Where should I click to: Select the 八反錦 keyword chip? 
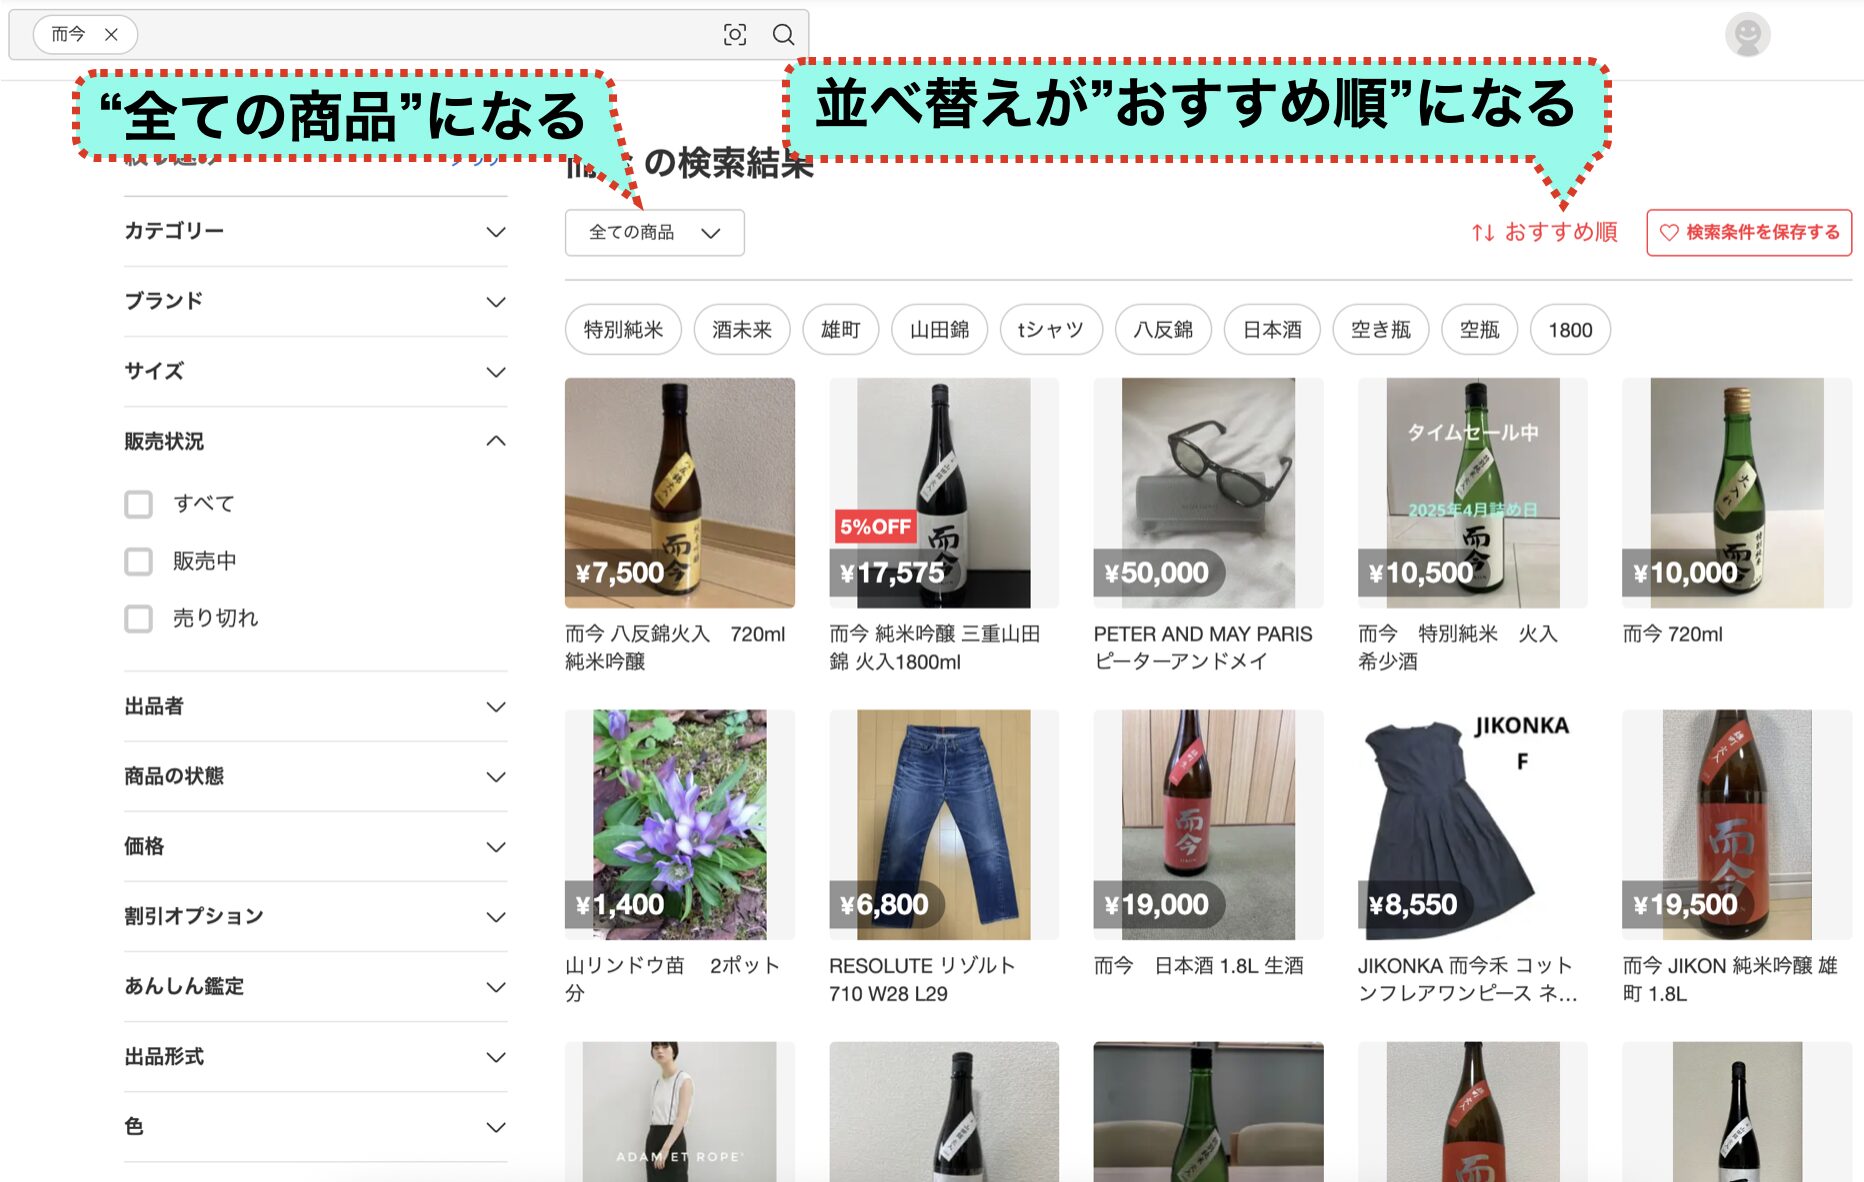[x=1163, y=330]
